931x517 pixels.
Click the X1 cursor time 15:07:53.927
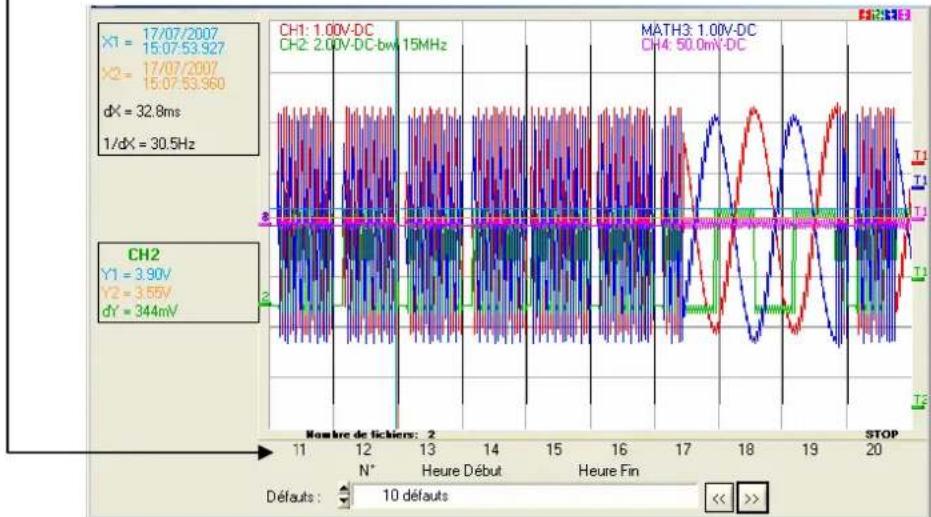tap(183, 49)
